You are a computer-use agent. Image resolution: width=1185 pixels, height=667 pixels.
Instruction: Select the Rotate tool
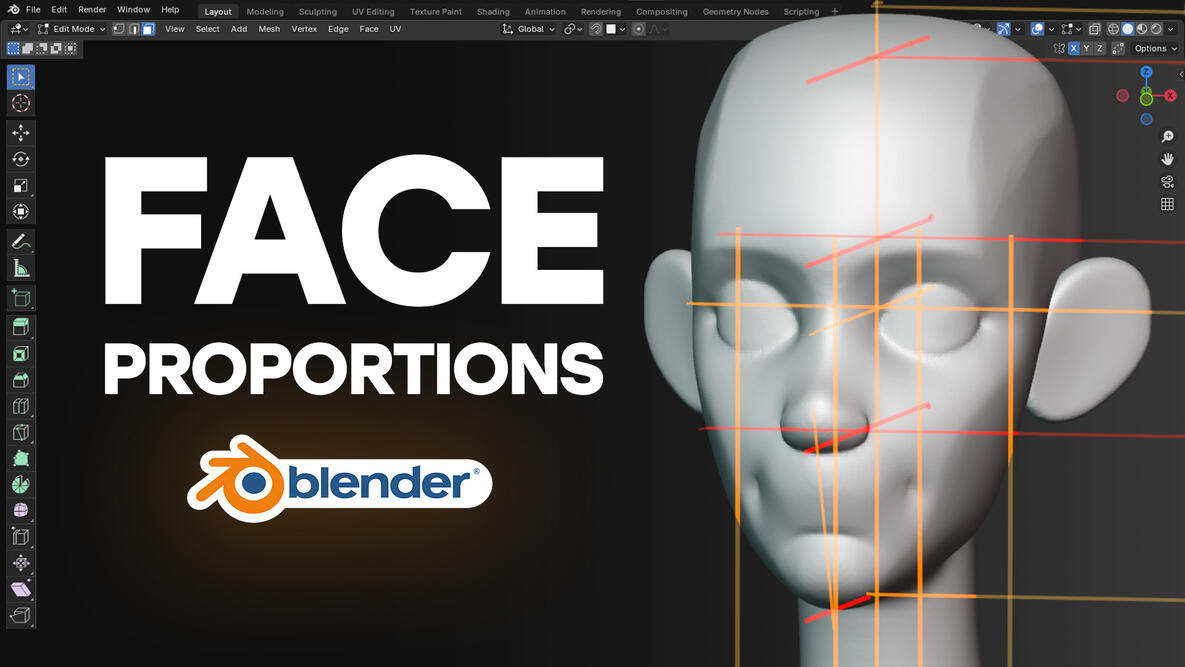point(20,158)
